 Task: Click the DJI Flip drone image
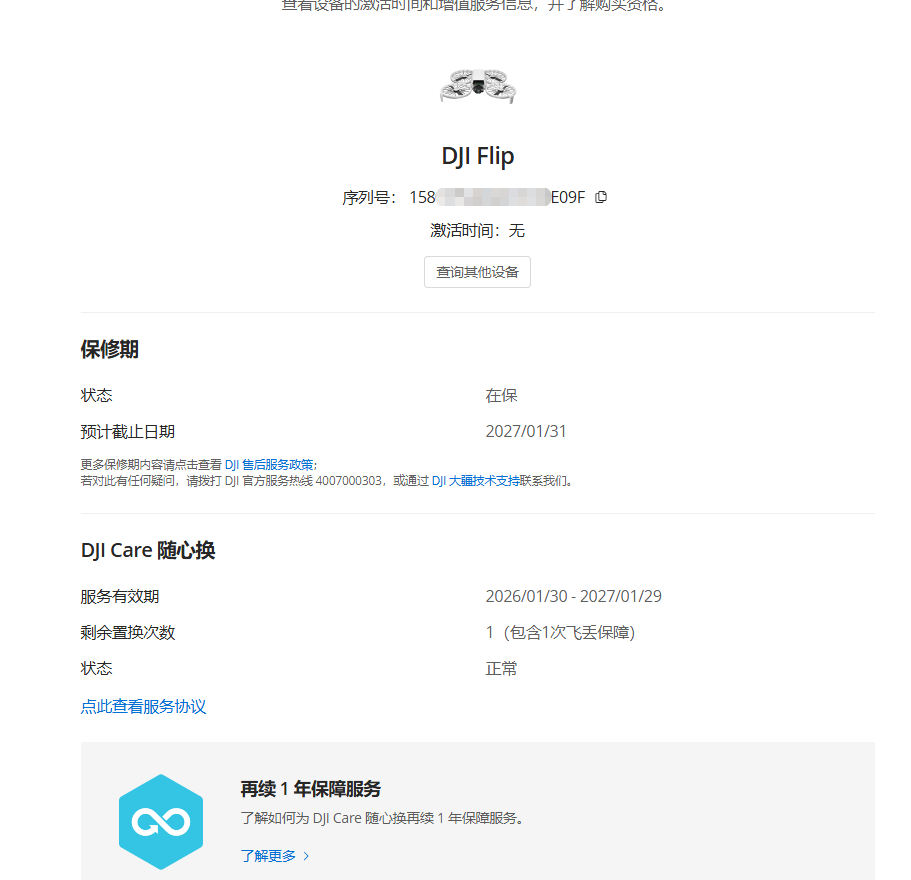point(478,86)
